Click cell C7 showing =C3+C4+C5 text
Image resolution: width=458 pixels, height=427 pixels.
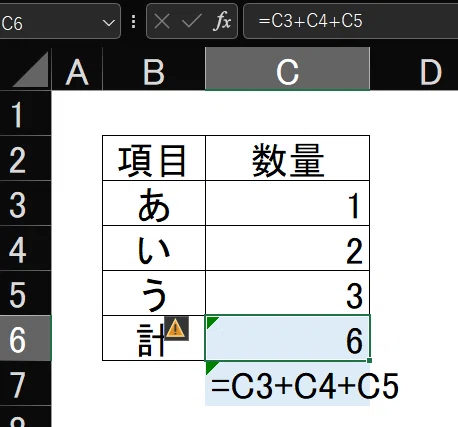point(287,383)
